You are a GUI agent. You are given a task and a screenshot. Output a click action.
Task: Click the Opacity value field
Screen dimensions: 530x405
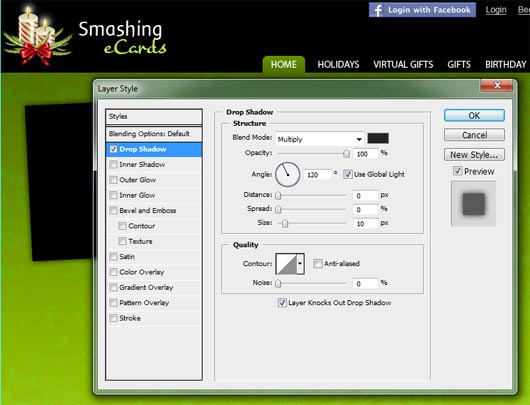pos(365,154)
